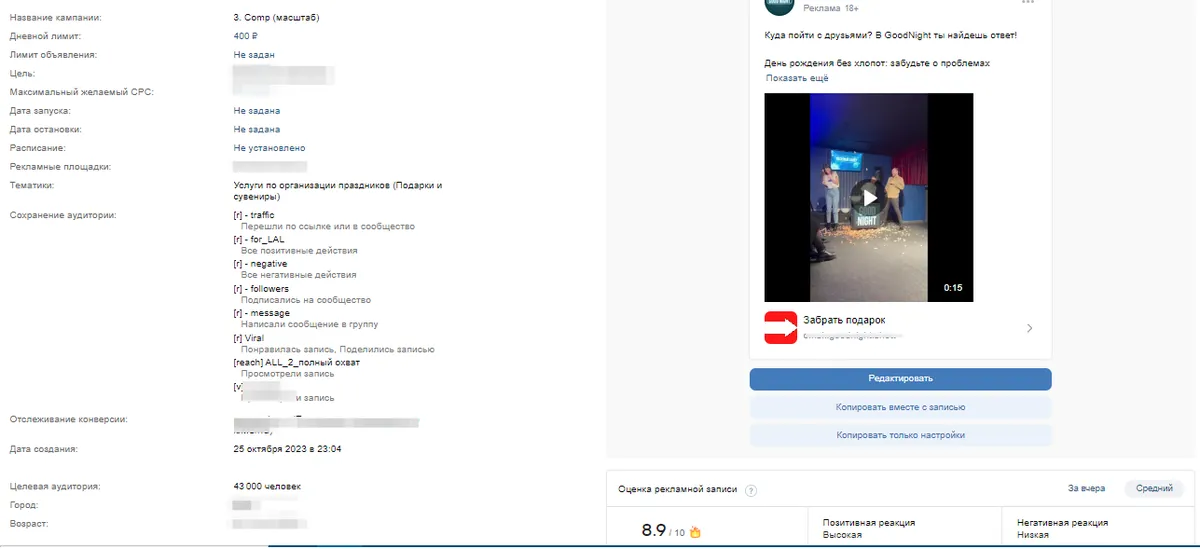The height and width of the screenshot is (549, 1200).
Task: Click the 0:15 duration label on video
Action: point(952,288)
